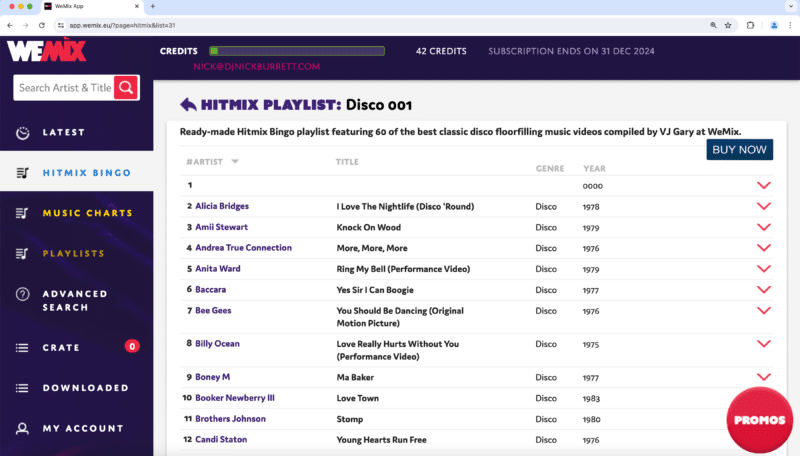Image resolution: width=800 pixels, height=456 pixels.
Task: Open My Account
Action: [83, 428]
